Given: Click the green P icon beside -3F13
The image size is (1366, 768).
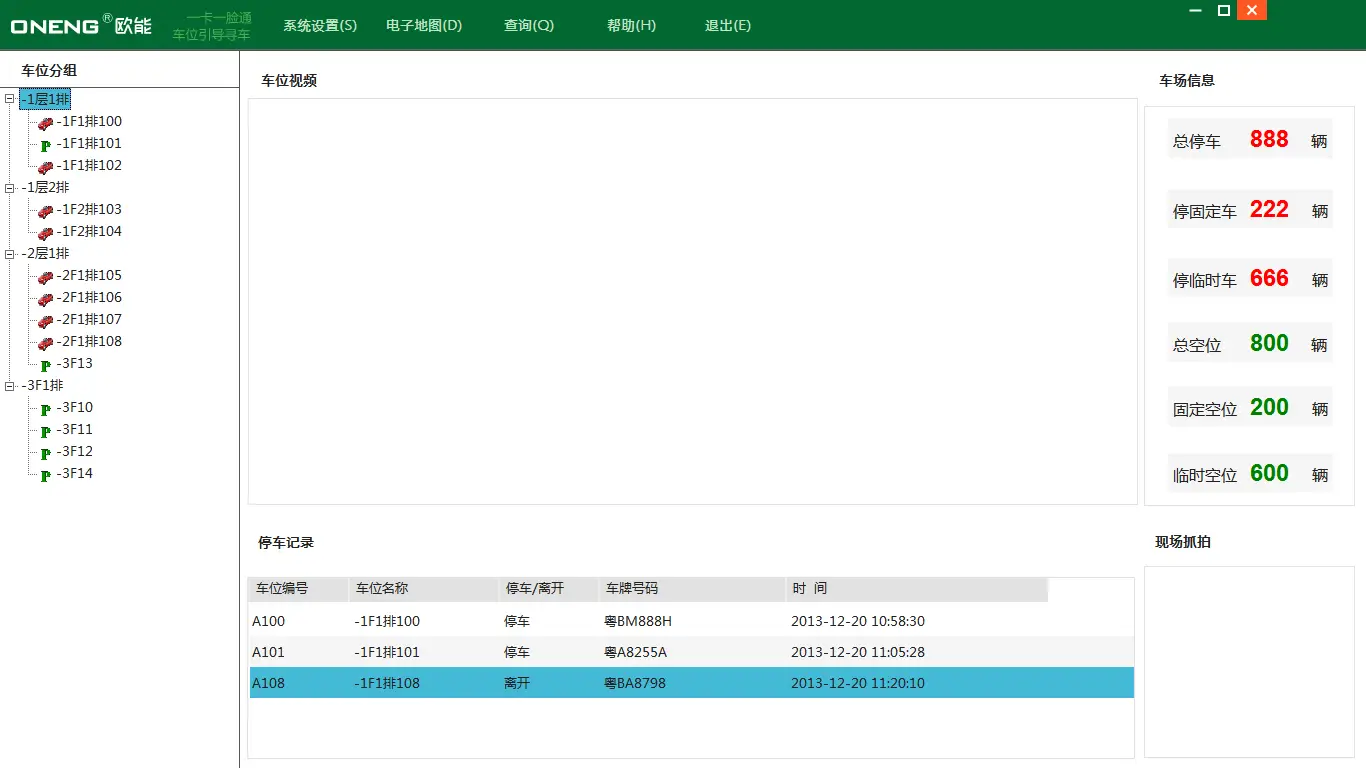Looking at the screenshot, I should point(45,365).
